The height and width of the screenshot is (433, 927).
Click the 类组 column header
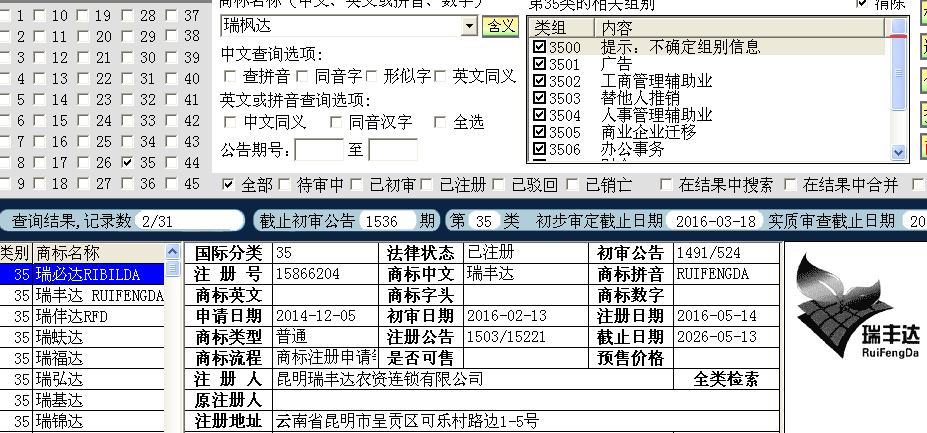click(x=562, y=28)
